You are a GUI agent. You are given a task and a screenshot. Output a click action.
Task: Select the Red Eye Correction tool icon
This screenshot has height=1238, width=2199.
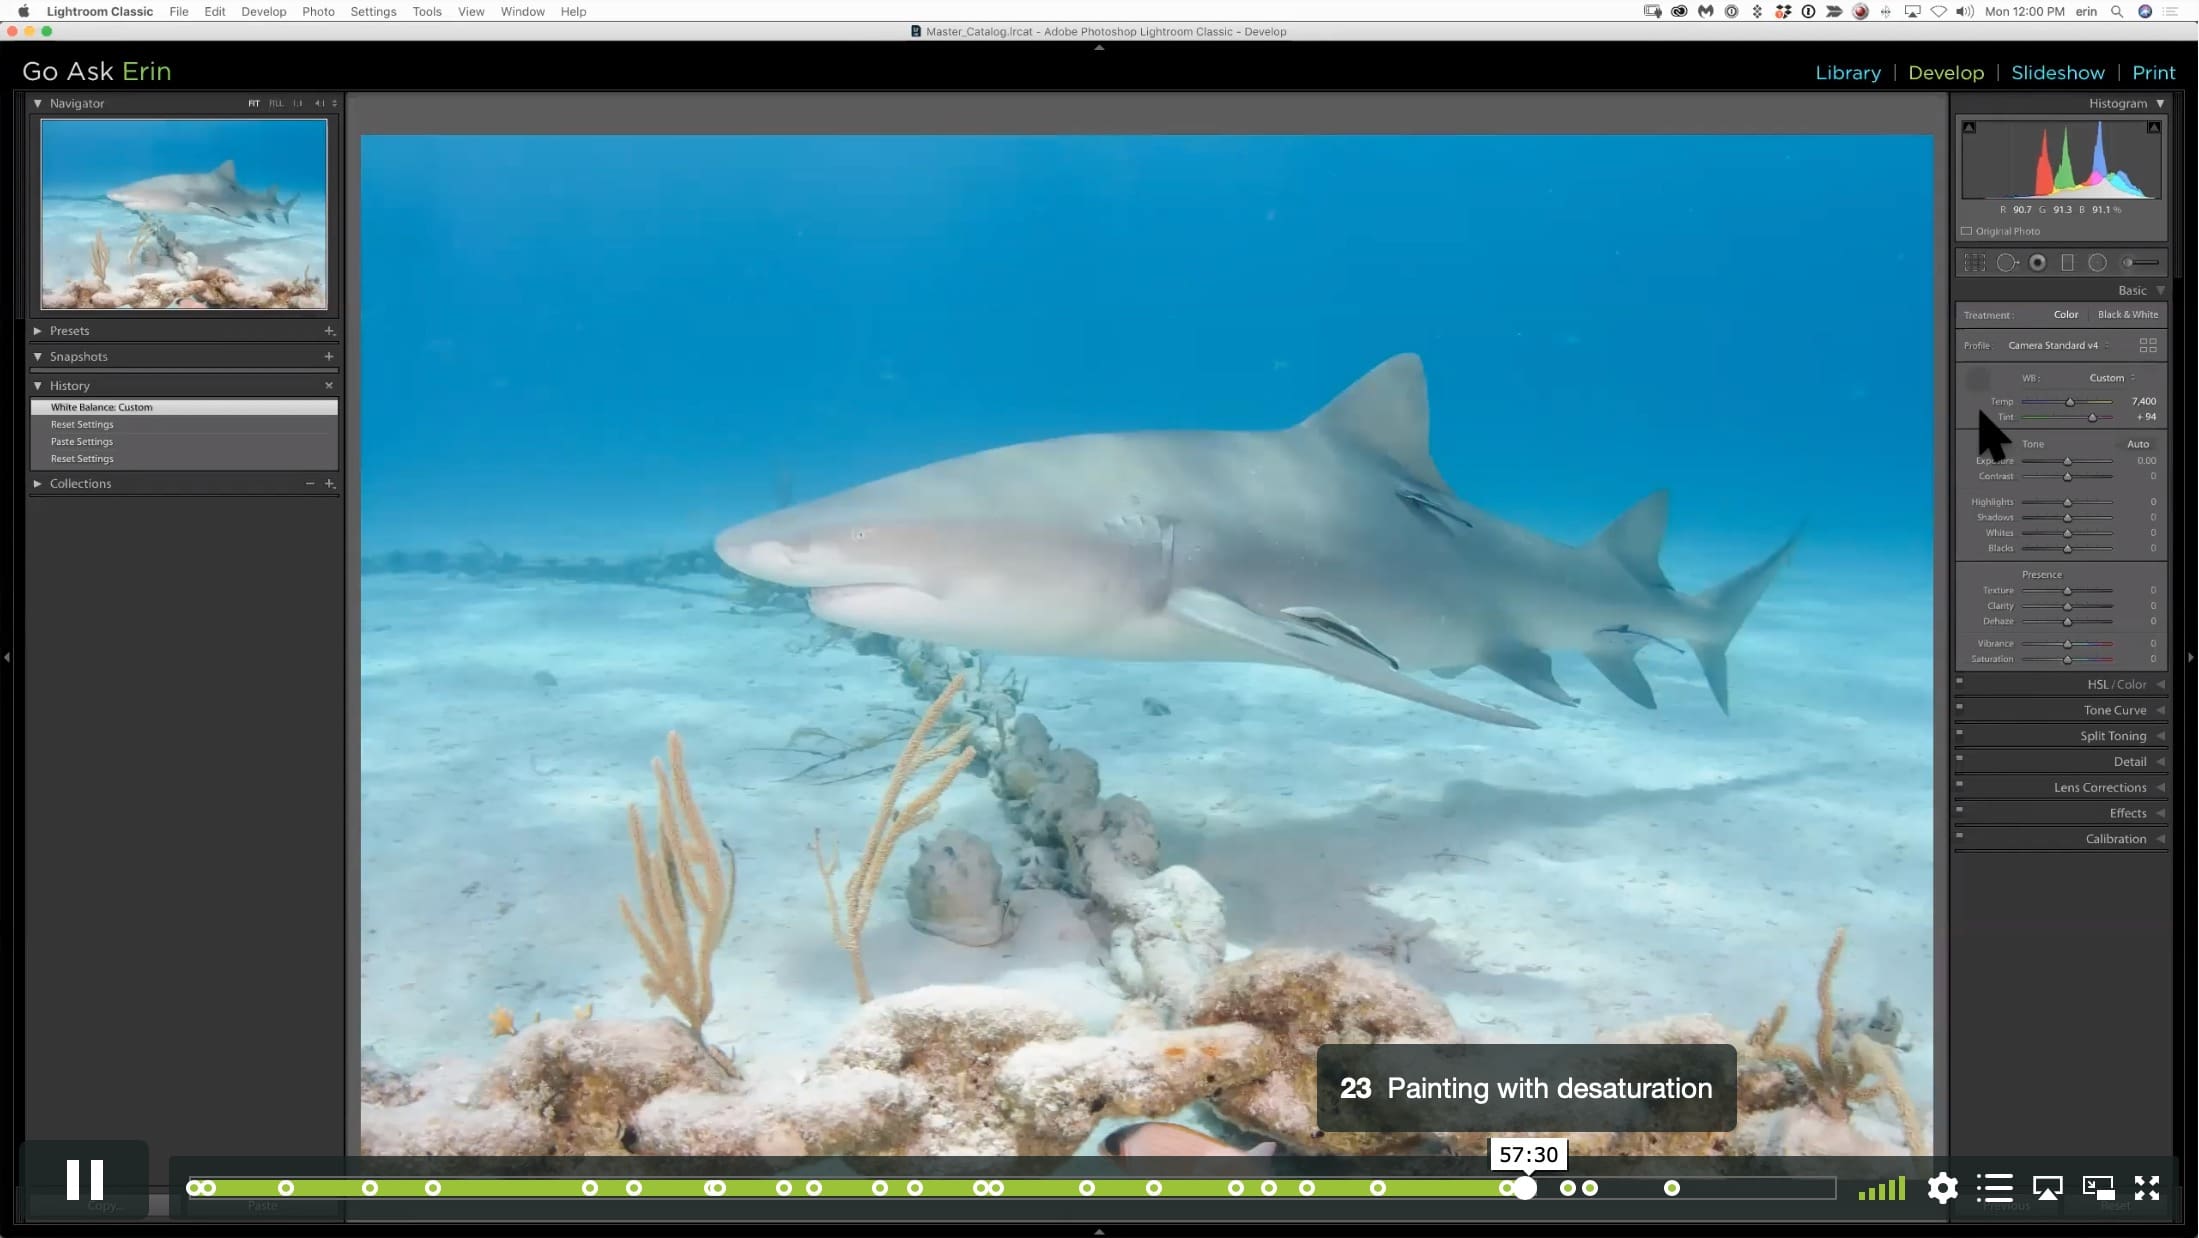pos(2037,263)
